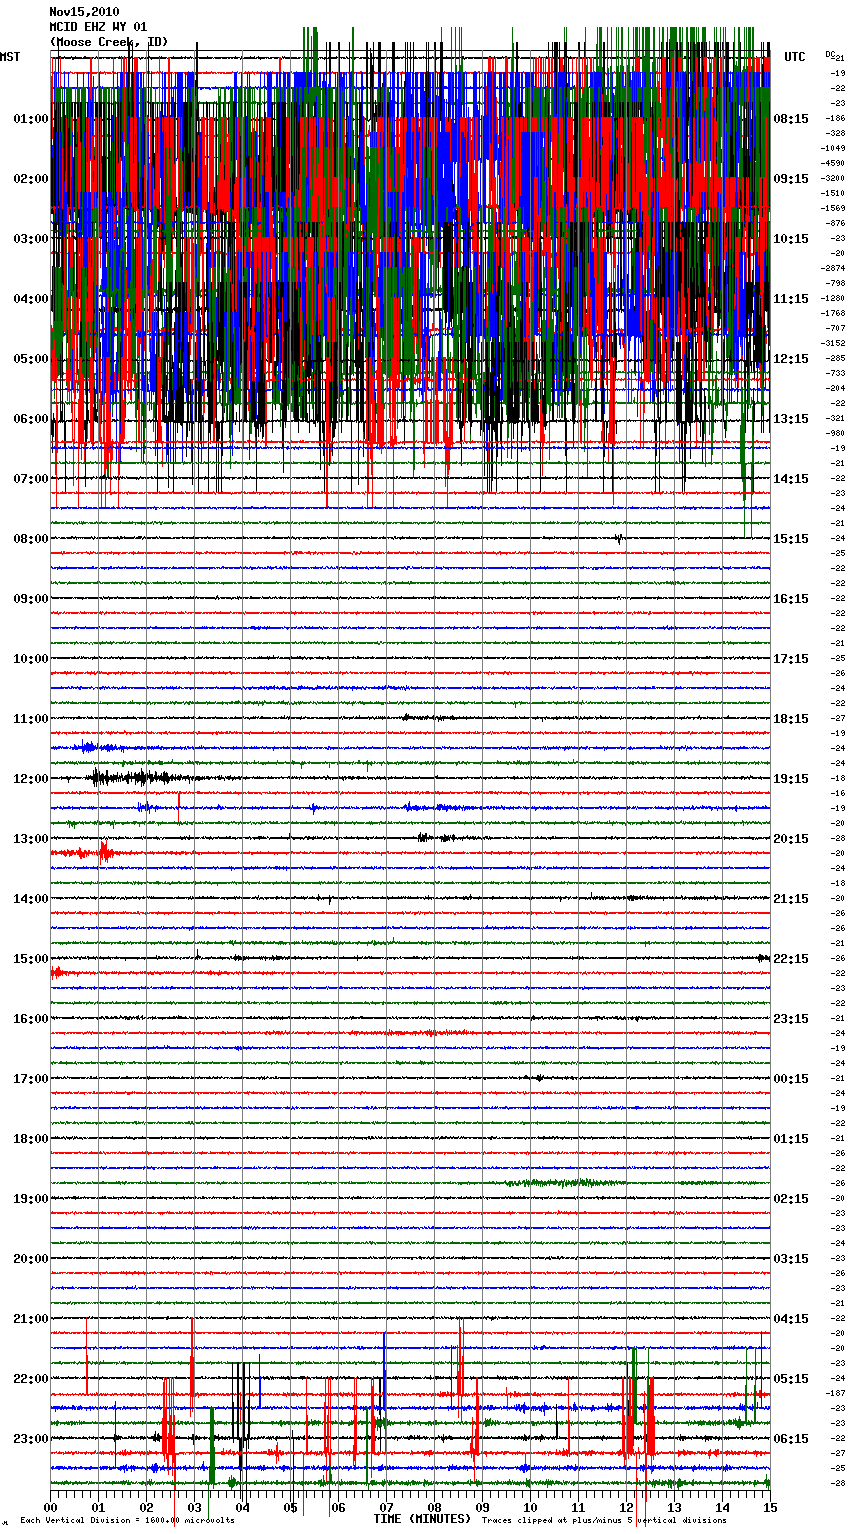Click the "UTC" timezone header
The width and height of the screenshot is (850, 1534).
point(795,57)
